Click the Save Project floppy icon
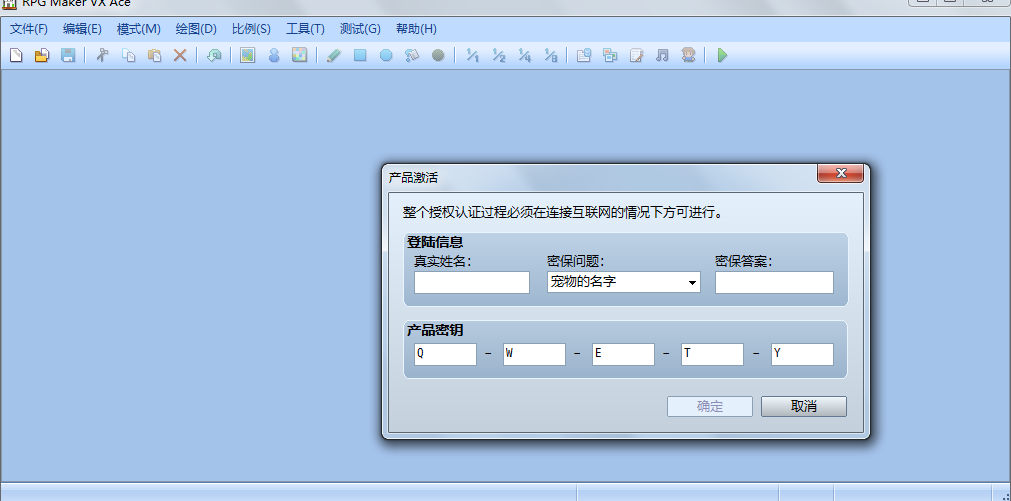Viewport: 1011px width, 501px height. pos(68,55)
